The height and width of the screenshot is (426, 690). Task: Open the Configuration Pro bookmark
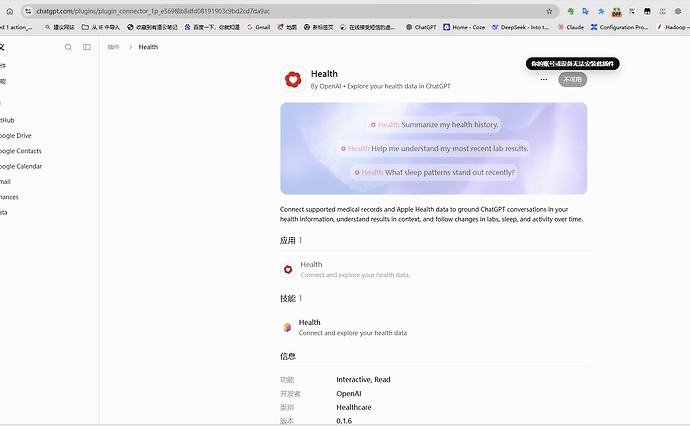(619, 27)
